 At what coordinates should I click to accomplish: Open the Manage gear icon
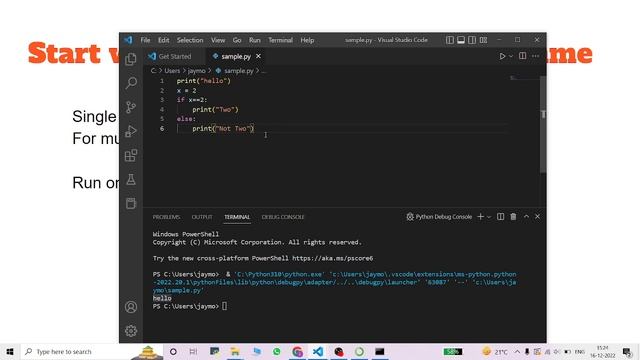[x=131, y=331]
